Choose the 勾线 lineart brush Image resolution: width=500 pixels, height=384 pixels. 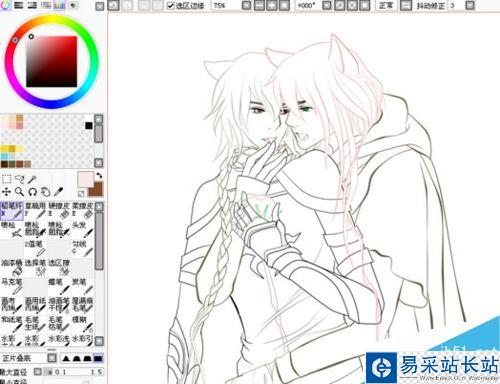click(83, 248)
